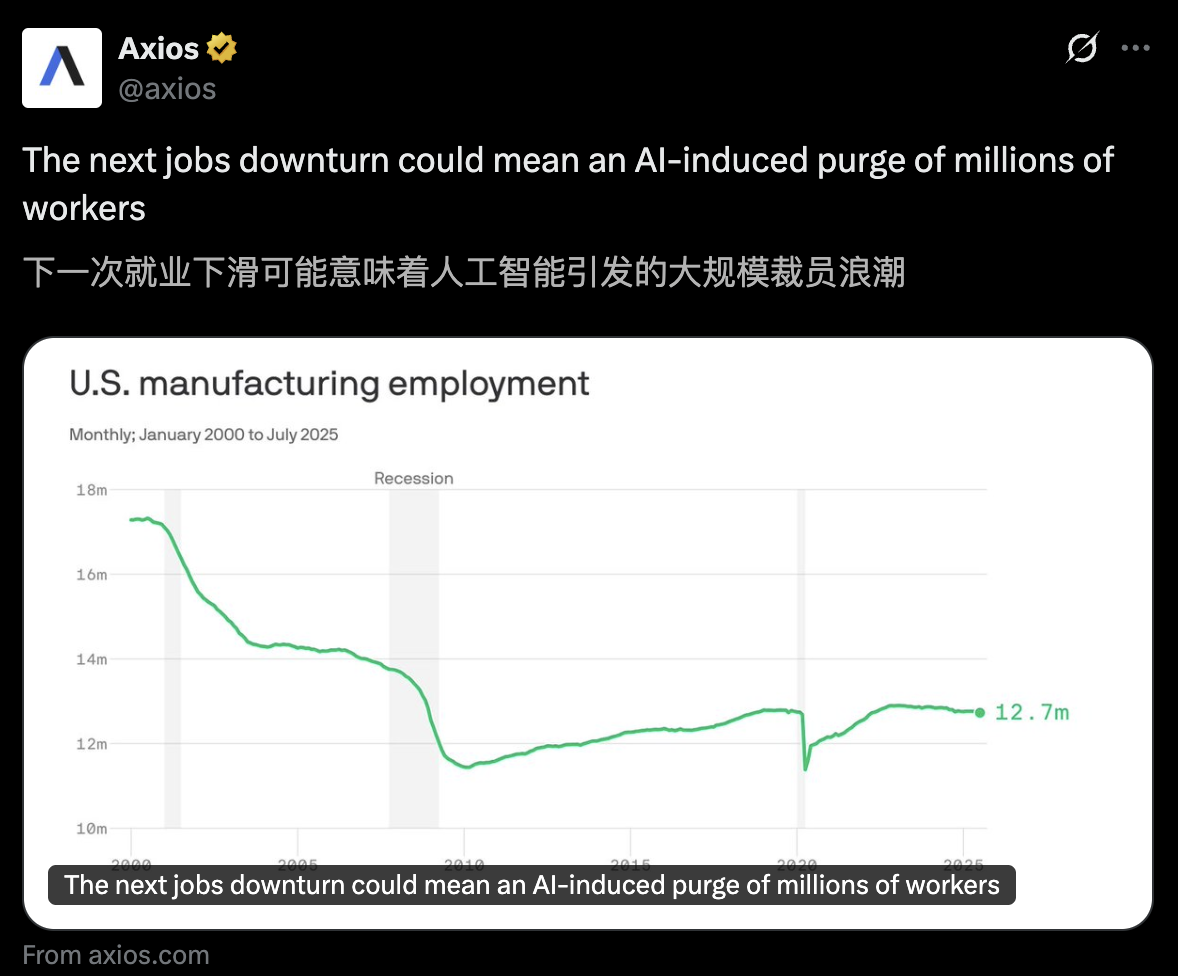Image resolution: width=1178 pixels, height=976 pixels.
Task: Click the Axios display name
Action: pyautogui.click(x=159, y=47)
